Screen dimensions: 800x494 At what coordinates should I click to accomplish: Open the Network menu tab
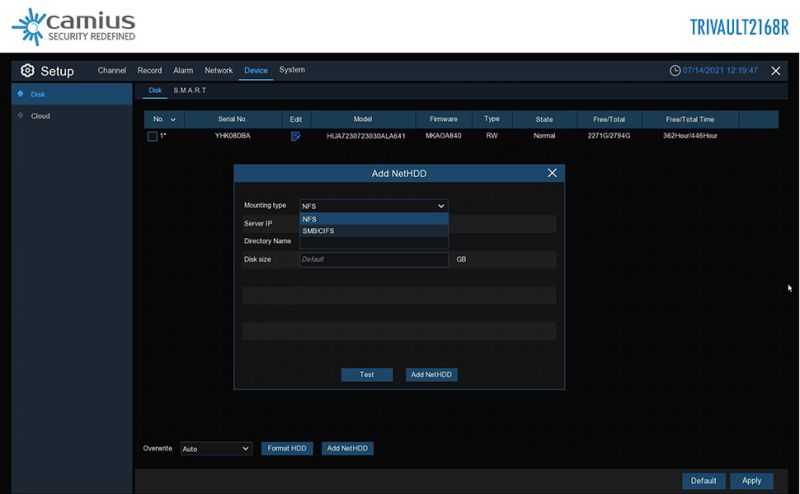tap(218, 71)
